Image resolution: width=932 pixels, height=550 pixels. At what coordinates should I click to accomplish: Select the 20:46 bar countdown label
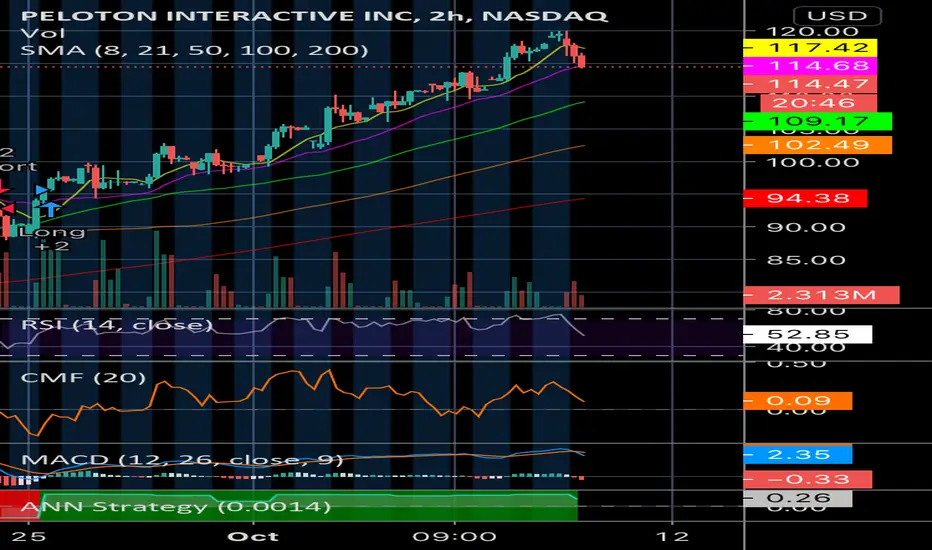click(818, 102)
